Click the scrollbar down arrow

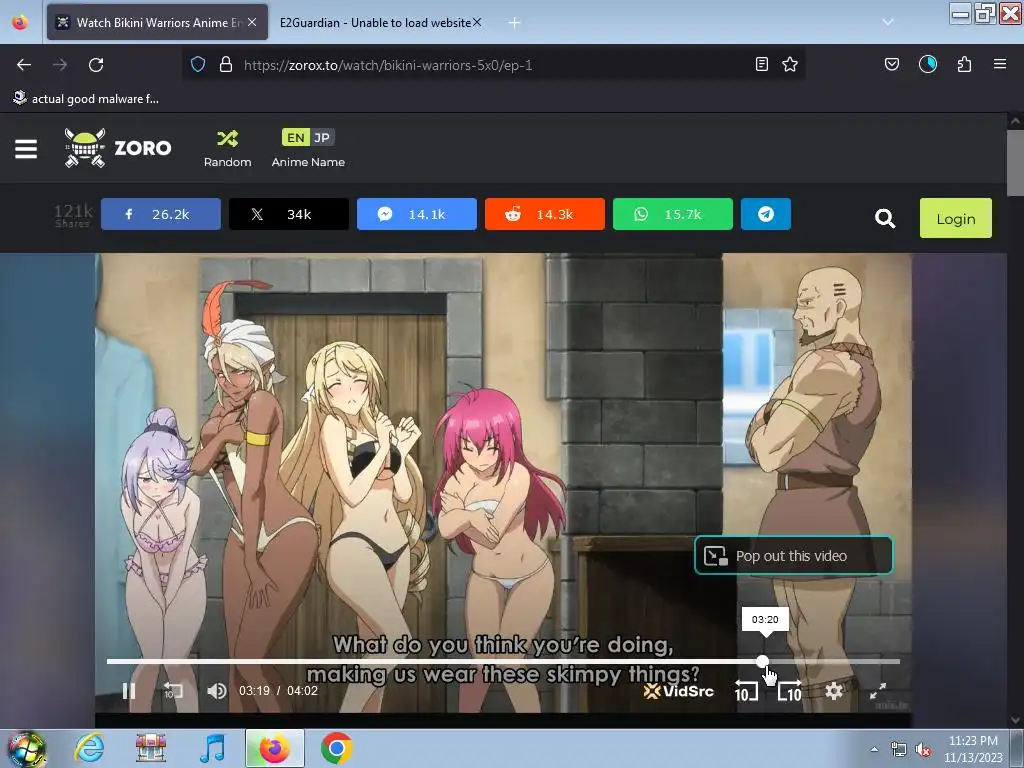point(1015,720)
